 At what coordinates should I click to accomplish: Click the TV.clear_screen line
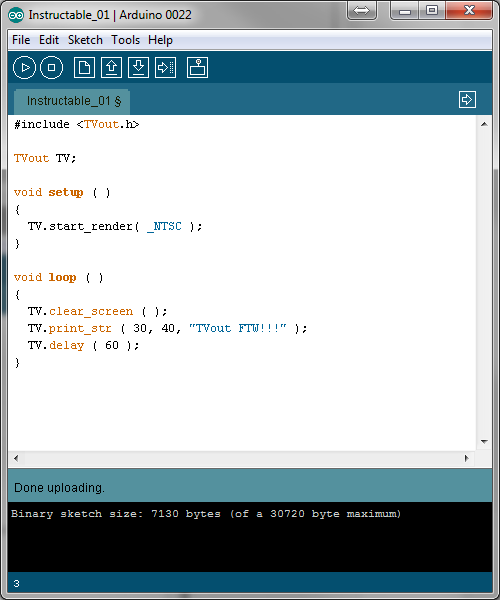pyautogui.click(x=98, y=311)
